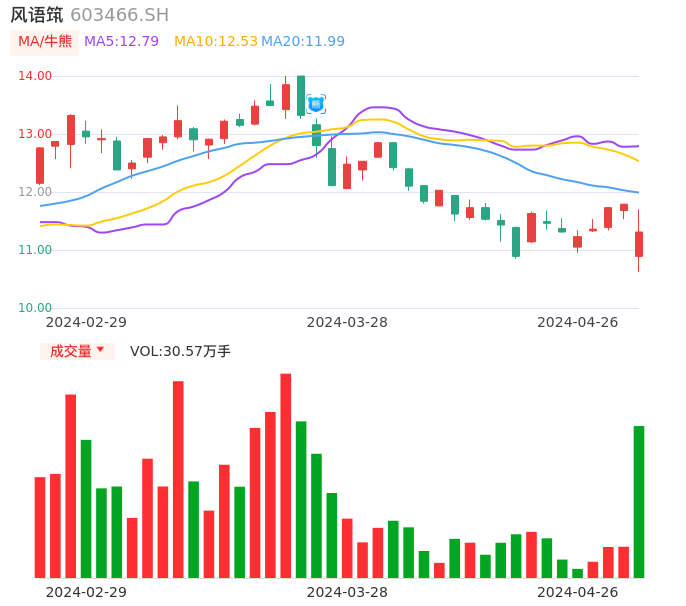
Task: Click the 12.00 price axis label
Action: tap(36, 192)
